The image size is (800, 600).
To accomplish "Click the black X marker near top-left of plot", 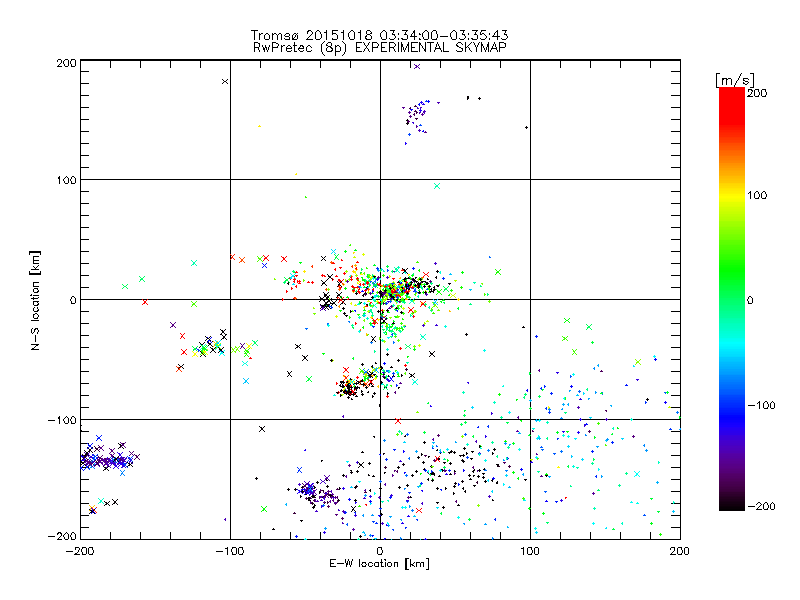I will 225,82.
